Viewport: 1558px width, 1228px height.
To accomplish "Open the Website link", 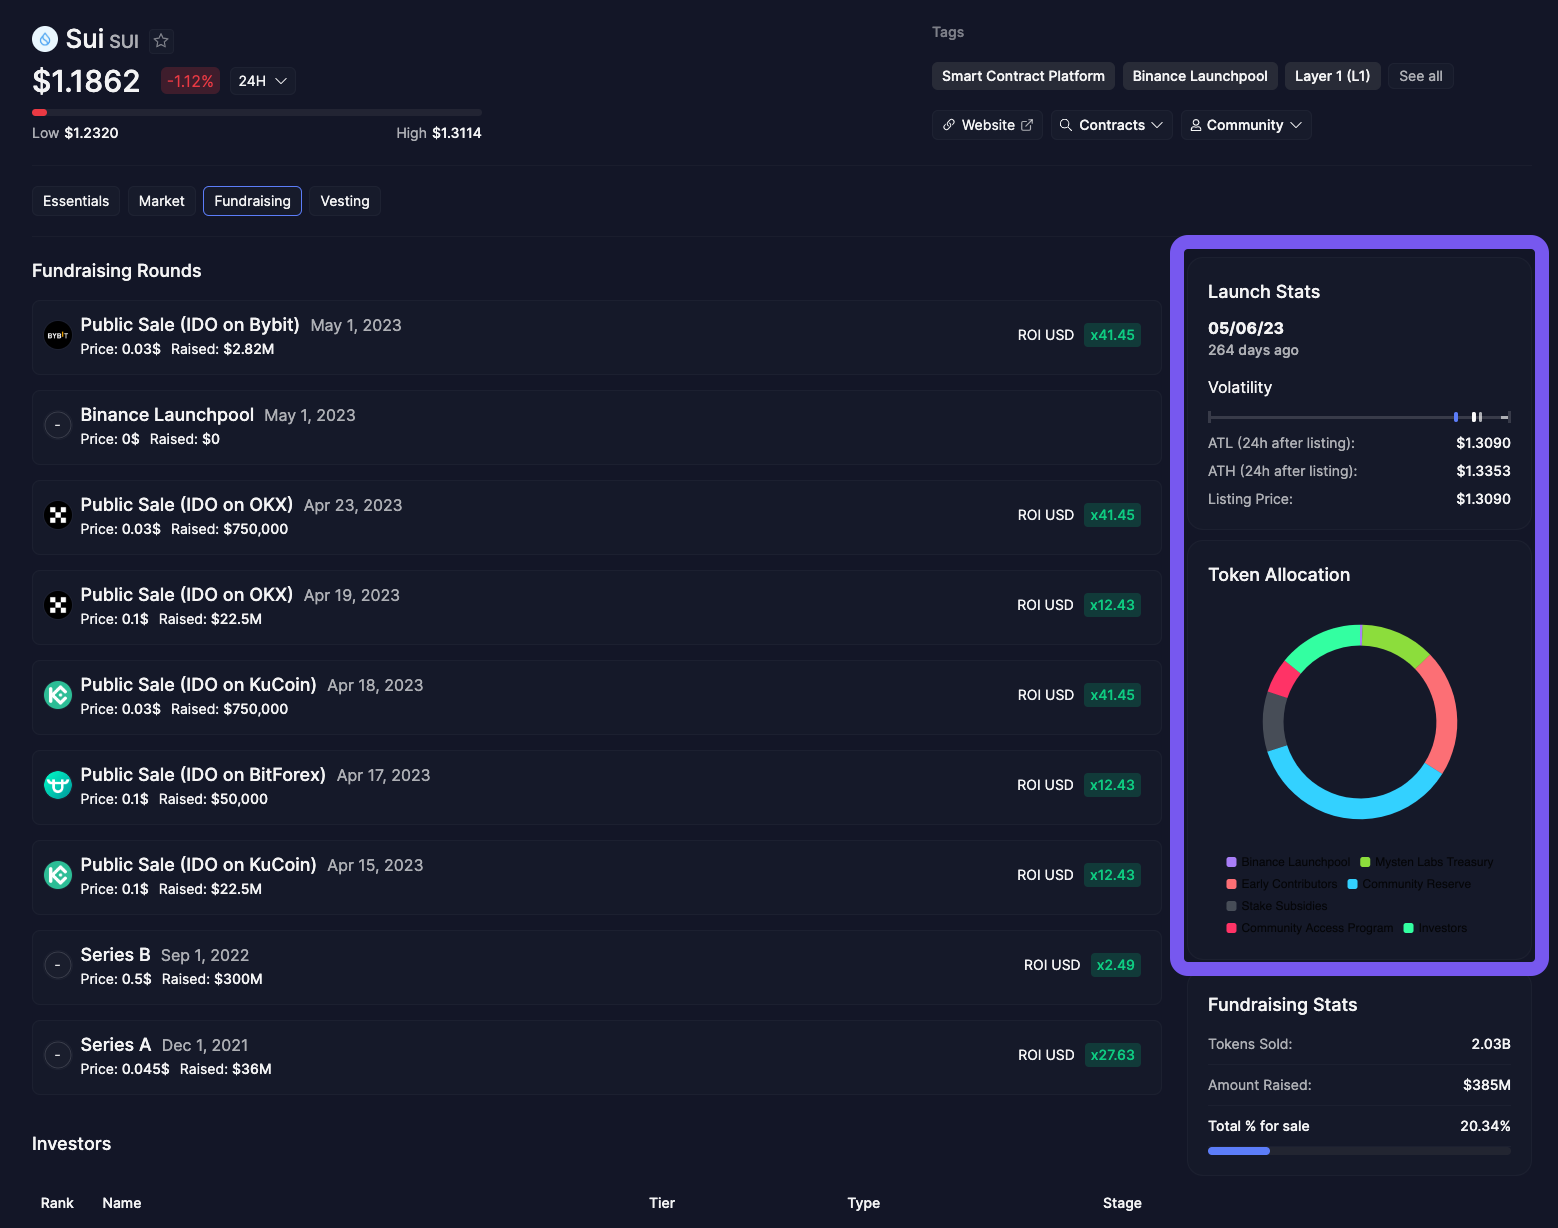I will click(x=987, y=125).
